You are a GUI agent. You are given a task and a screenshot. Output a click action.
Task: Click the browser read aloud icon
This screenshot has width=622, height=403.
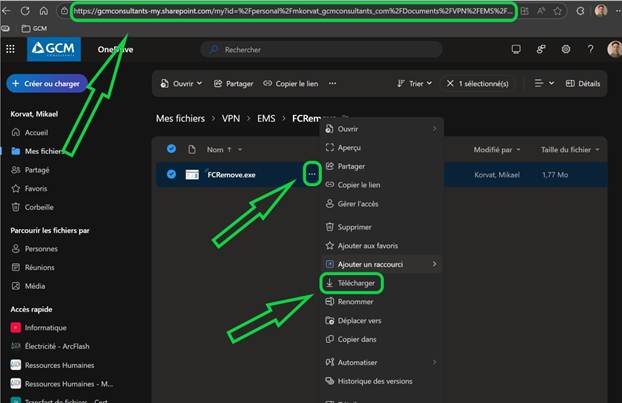(541, 11)
